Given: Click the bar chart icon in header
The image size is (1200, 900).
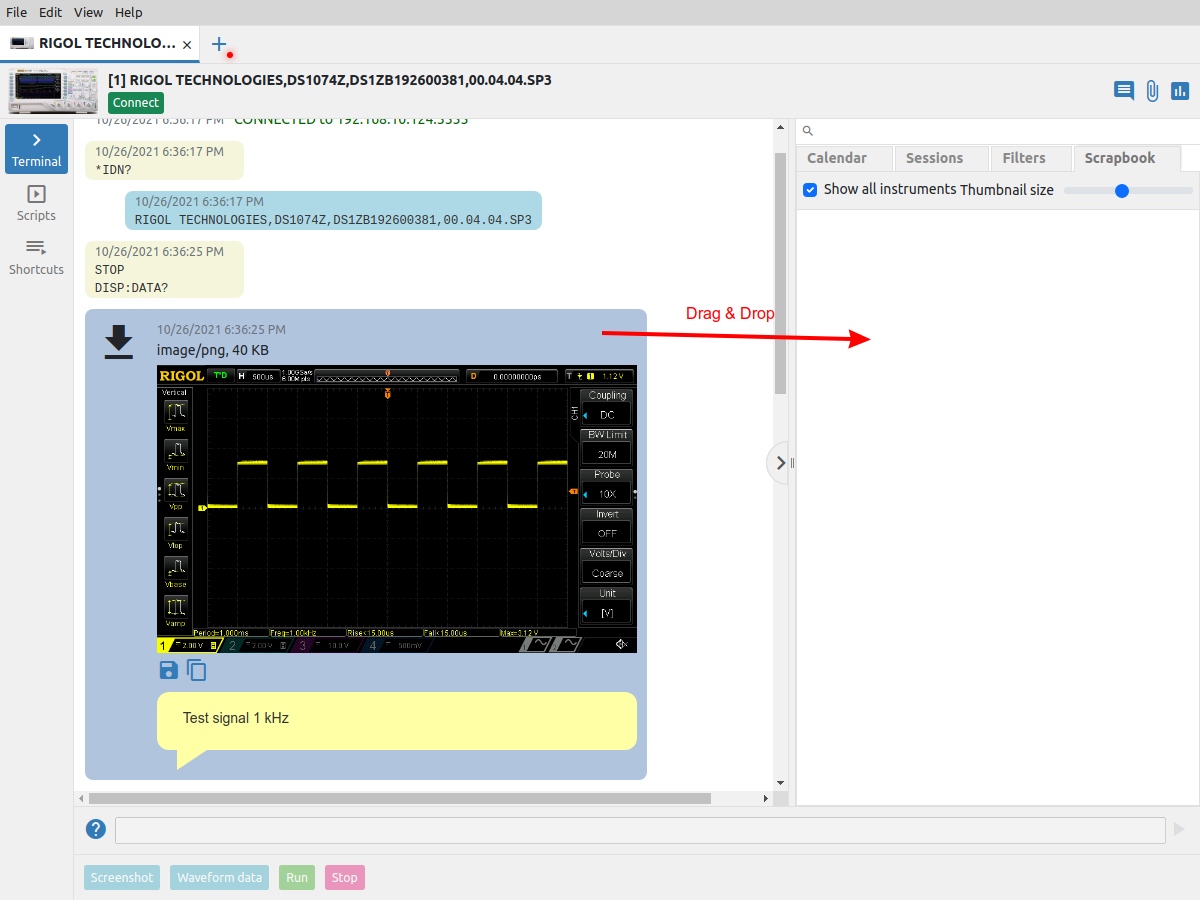Looking at the screenshot, I should tap(1180, 91).
